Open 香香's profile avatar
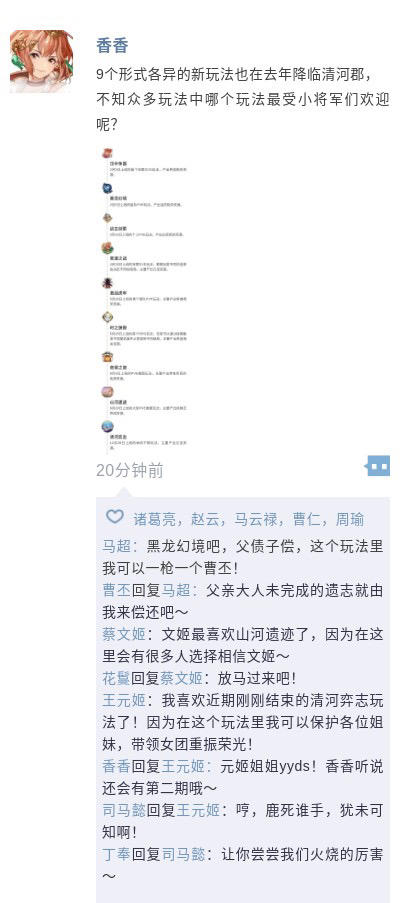Viewport: 400px width, 903px height. coord(41,61)
